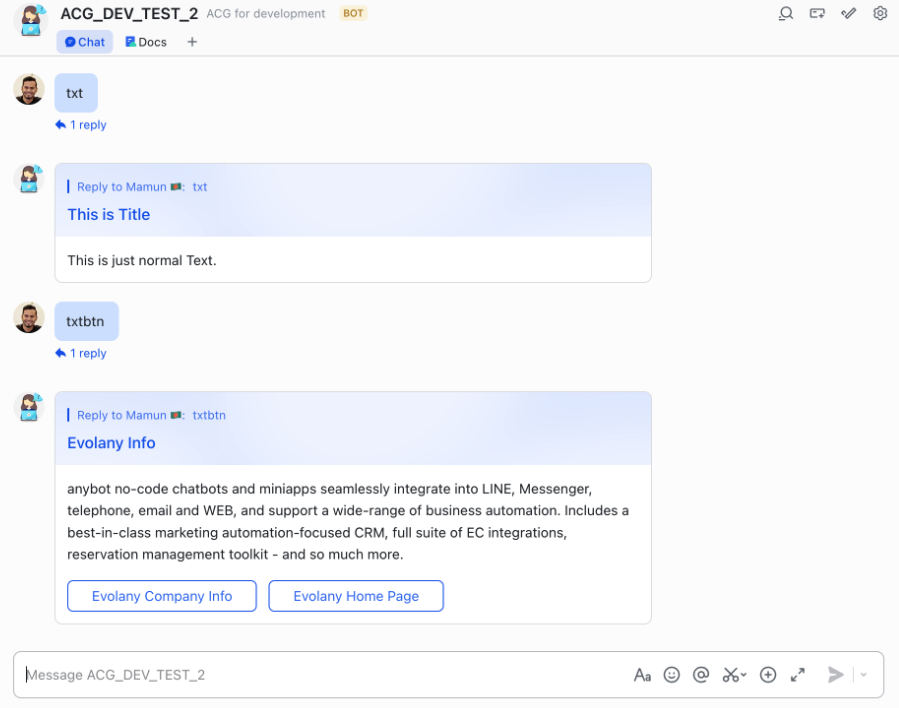Focus the Message ACG_DEV_TEST_2 input field

pyautogui.click(x=320, y=675)
